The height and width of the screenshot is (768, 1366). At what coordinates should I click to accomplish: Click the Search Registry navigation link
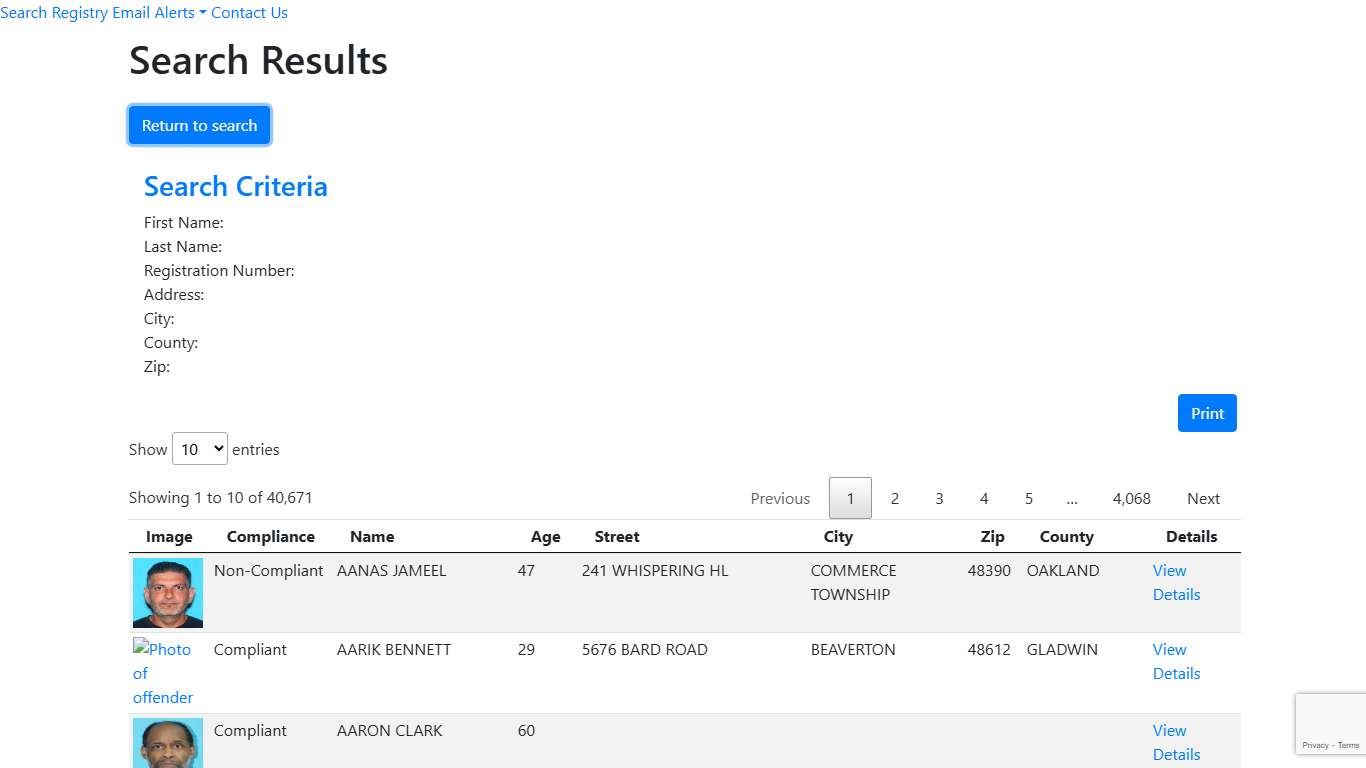pyautogui.click(x=54, y=13)
